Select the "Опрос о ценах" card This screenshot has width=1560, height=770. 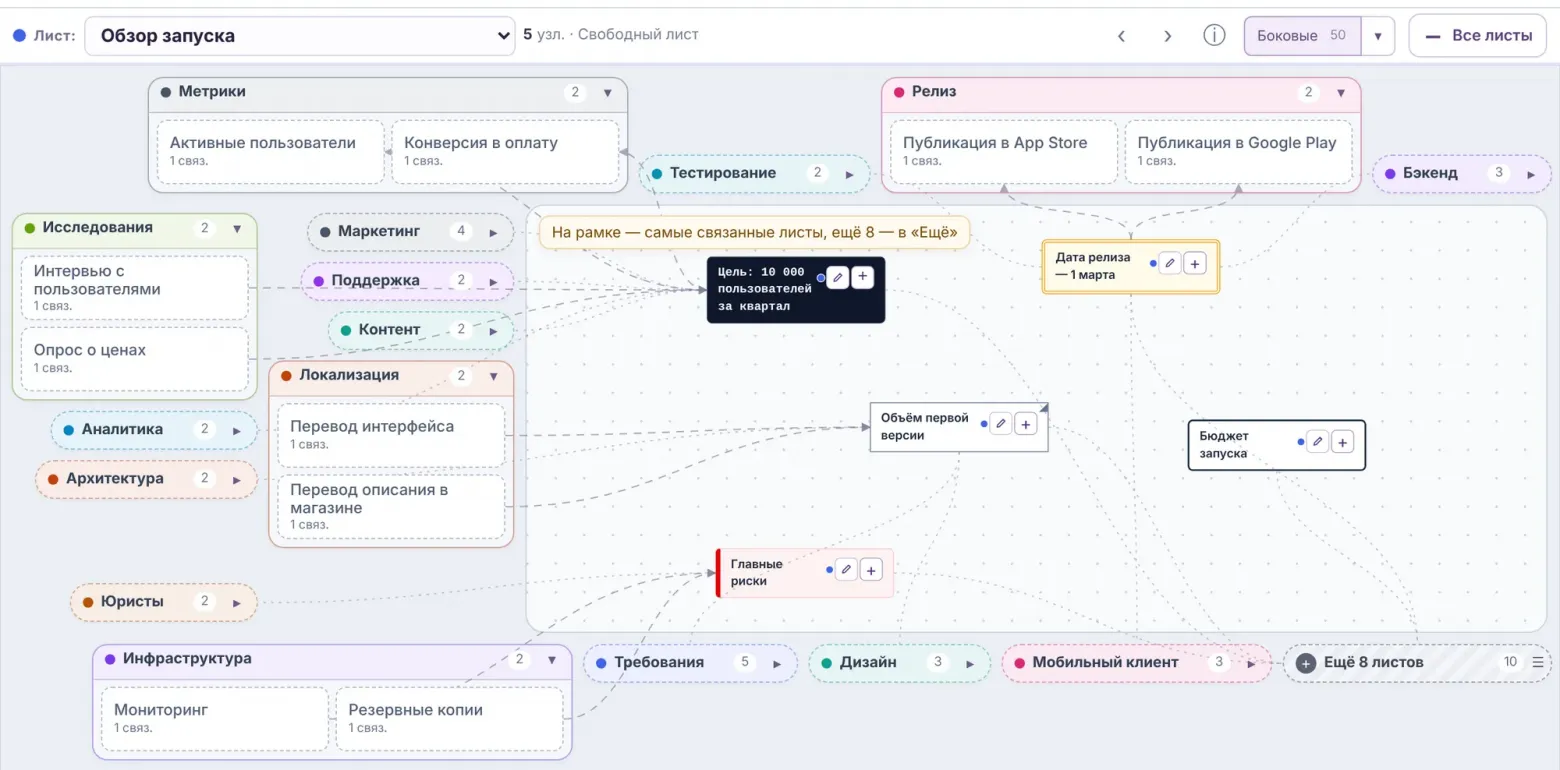[135, 360]
